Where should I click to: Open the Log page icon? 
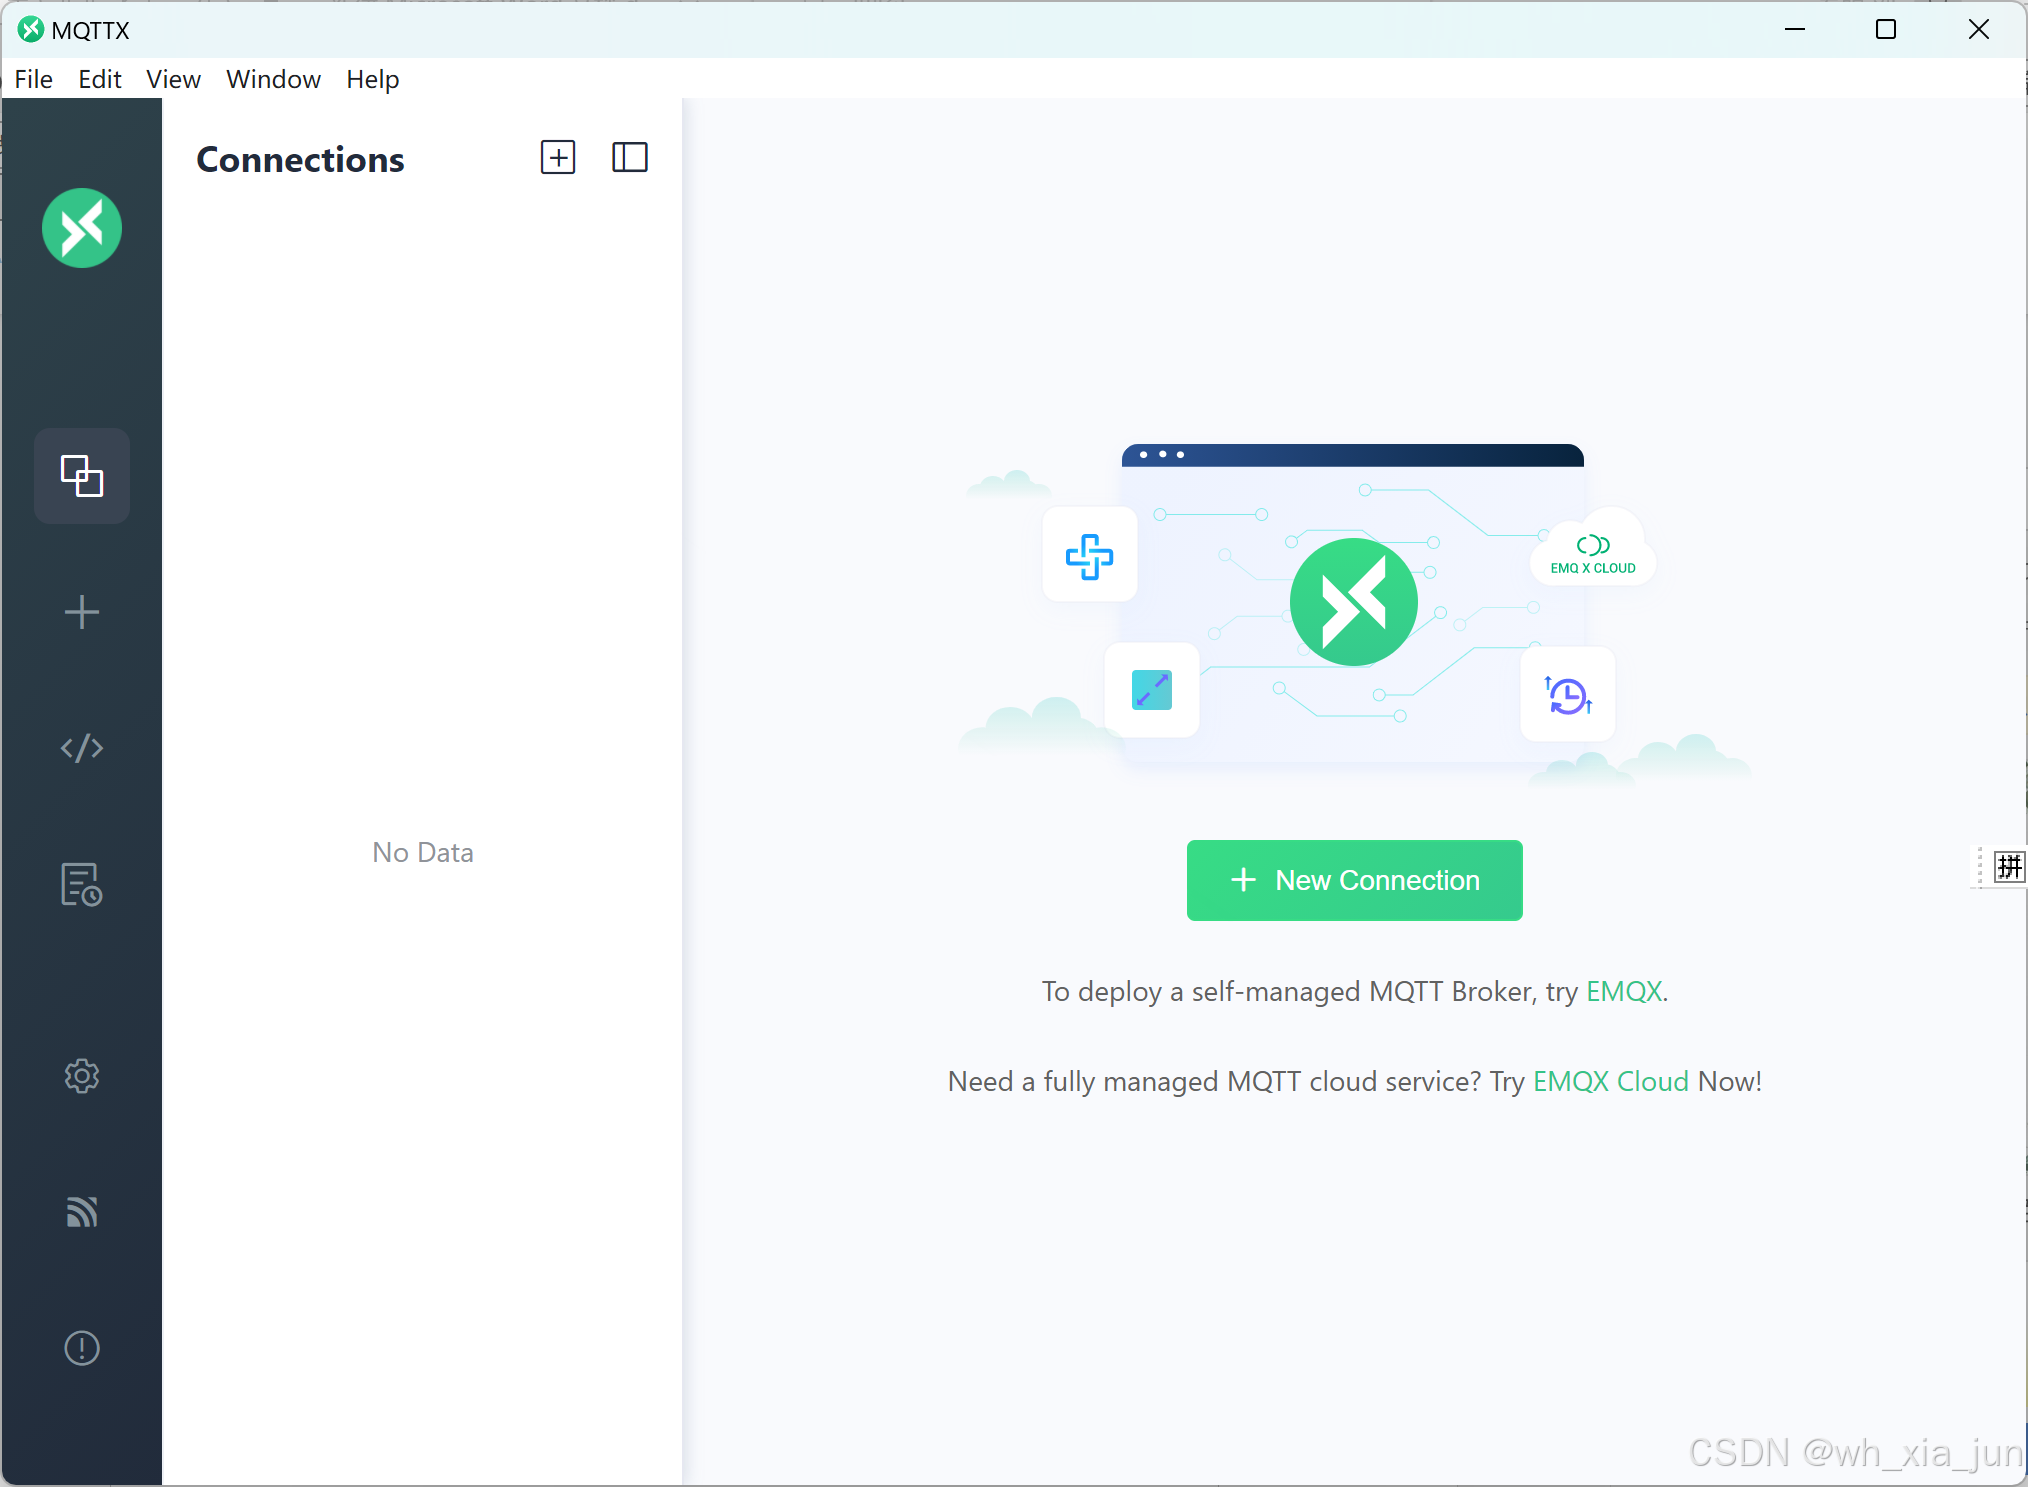pyautogui.click(x=82, y=884)
